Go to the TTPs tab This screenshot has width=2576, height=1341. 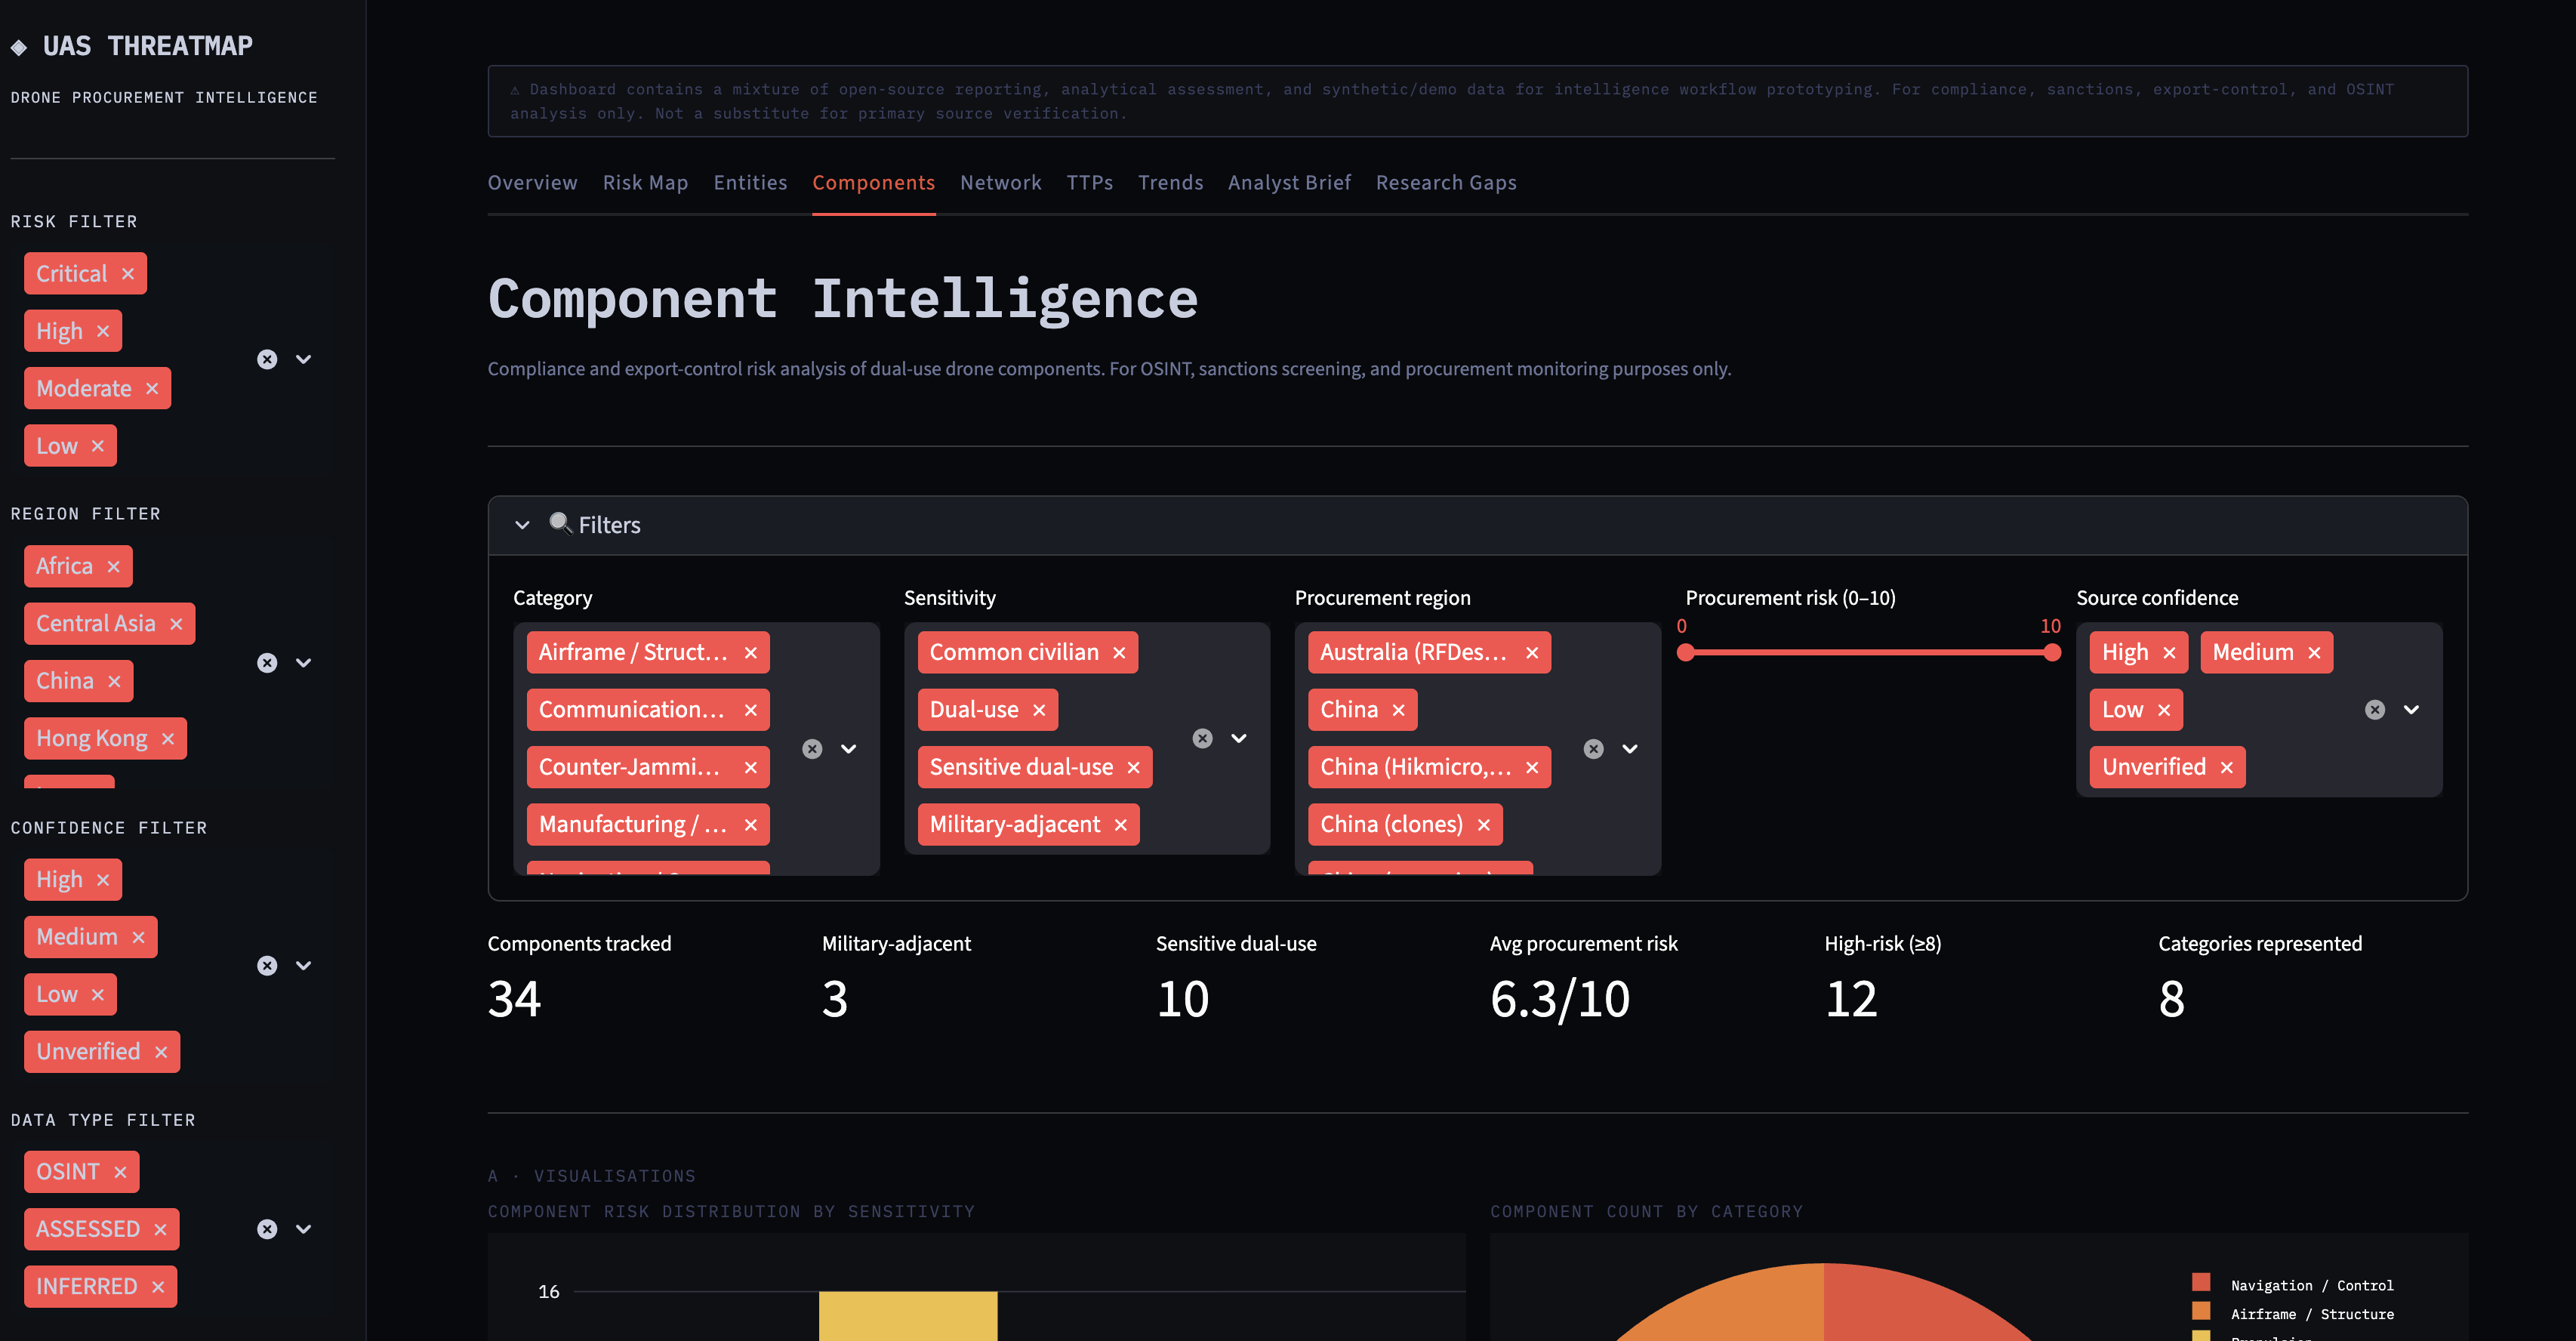(x=1090, y=183)
